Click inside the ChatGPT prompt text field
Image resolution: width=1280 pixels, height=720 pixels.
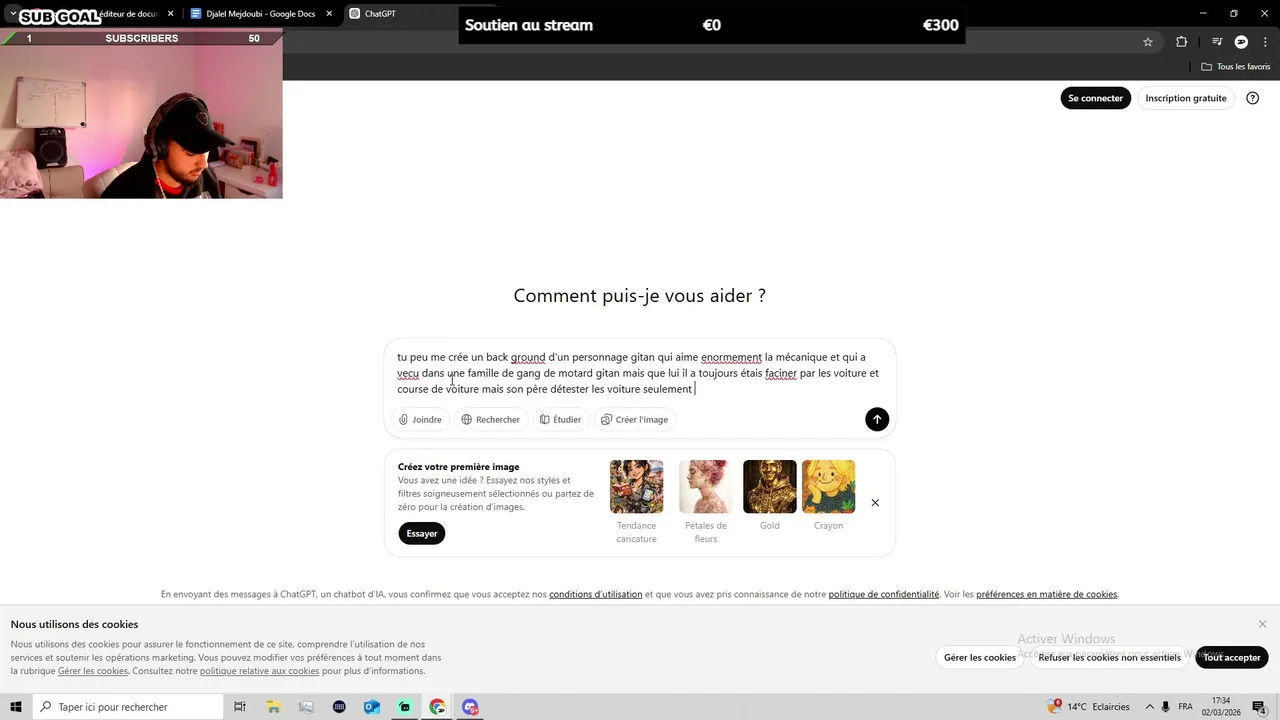coord(639,372)
